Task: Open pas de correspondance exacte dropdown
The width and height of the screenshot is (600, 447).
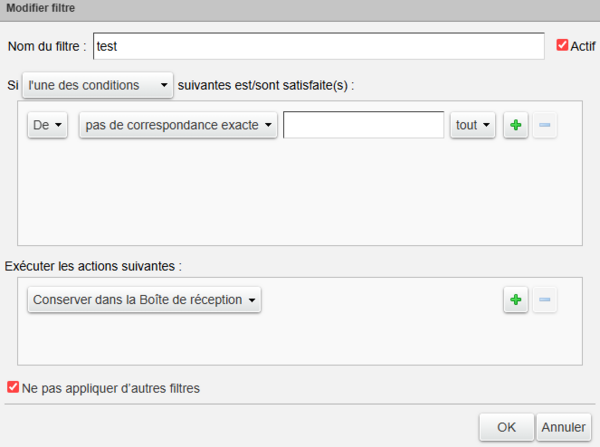Action: (x=178, y=125)
